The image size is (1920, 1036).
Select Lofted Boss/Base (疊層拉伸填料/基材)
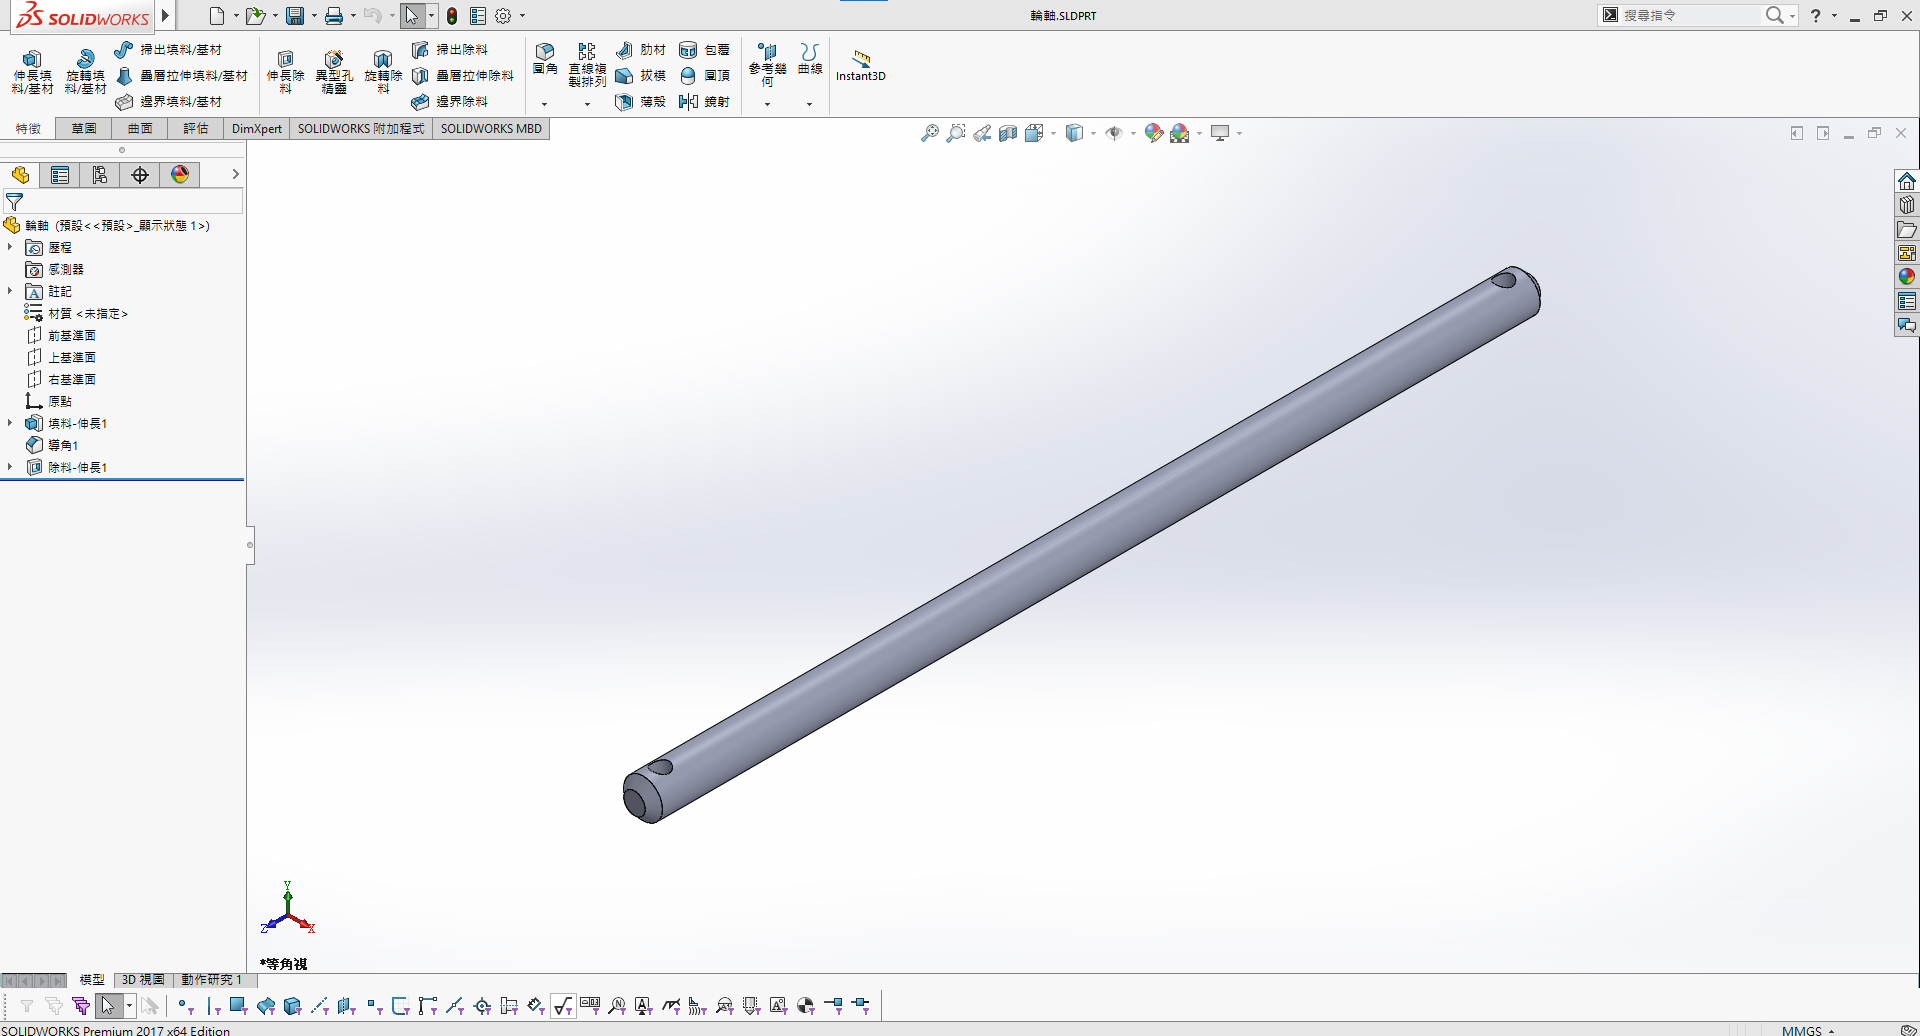(x=181, y=76)
